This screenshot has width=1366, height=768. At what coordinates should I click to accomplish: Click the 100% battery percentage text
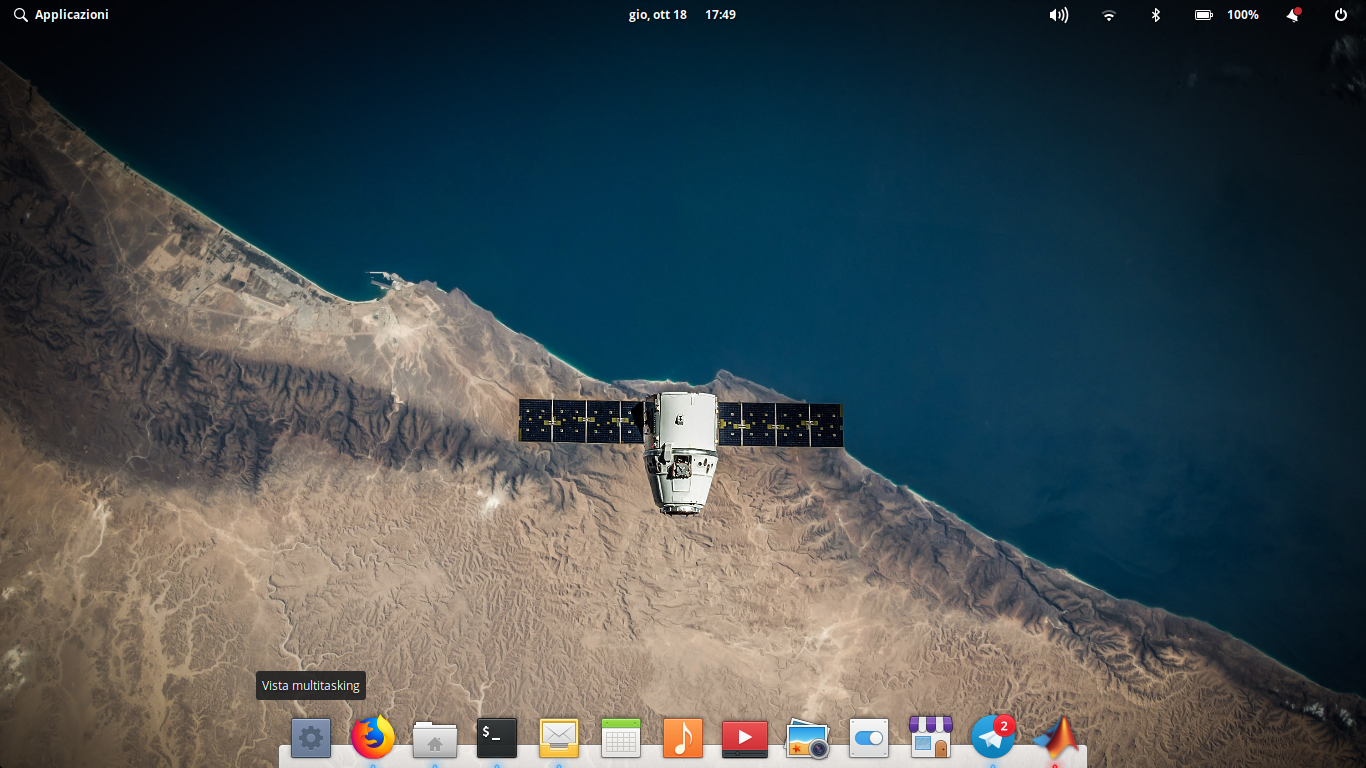(1243, 15)
